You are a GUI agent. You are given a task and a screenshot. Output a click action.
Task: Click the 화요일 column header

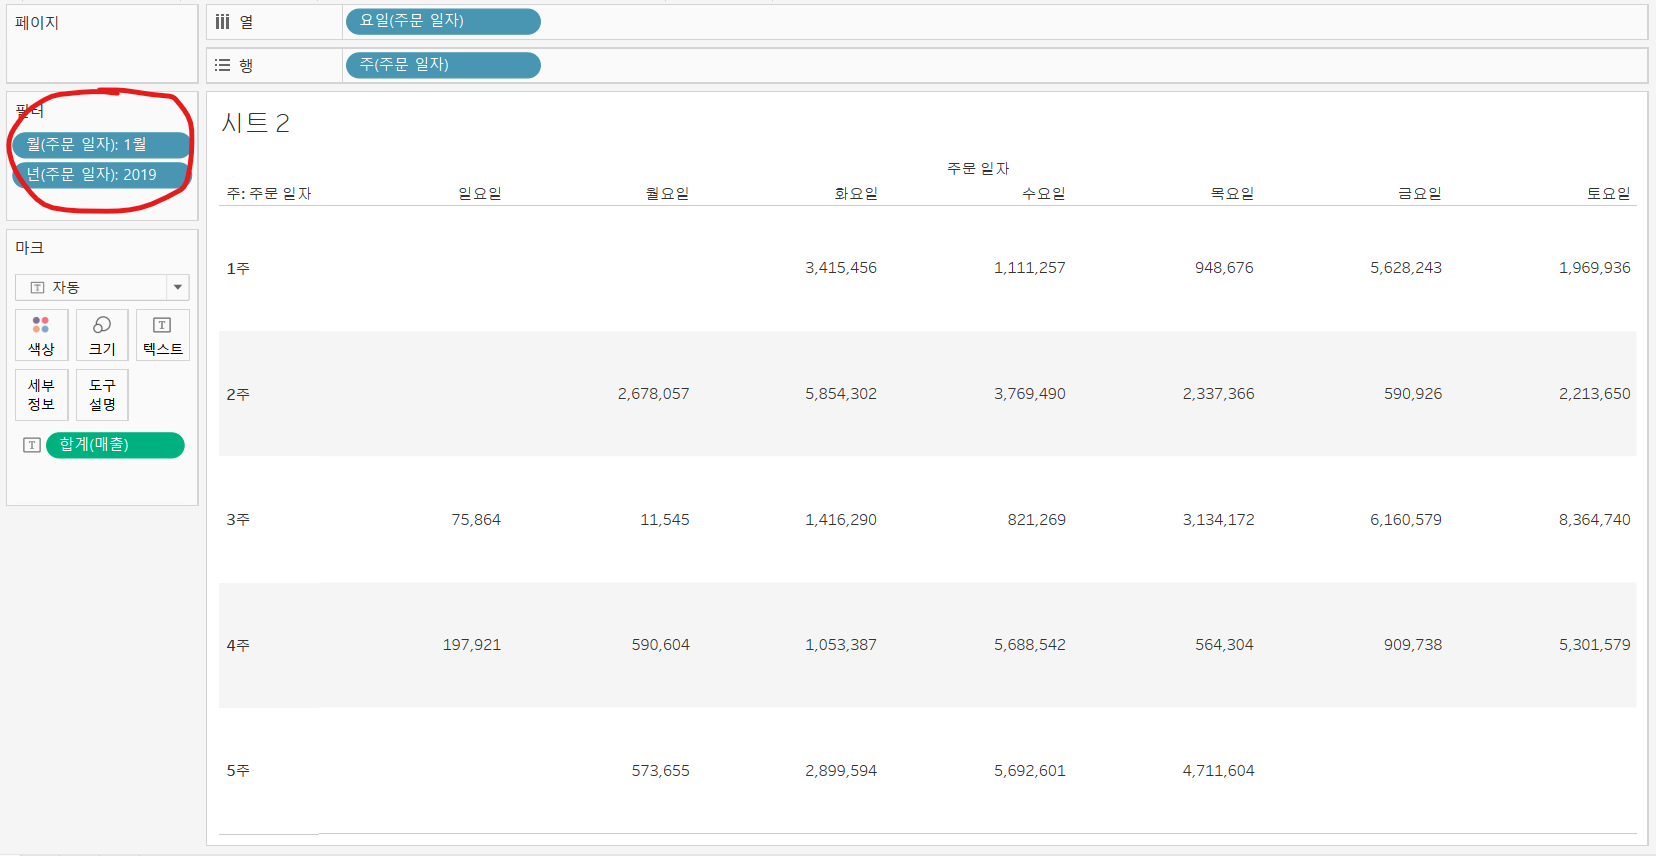[856, 193]
